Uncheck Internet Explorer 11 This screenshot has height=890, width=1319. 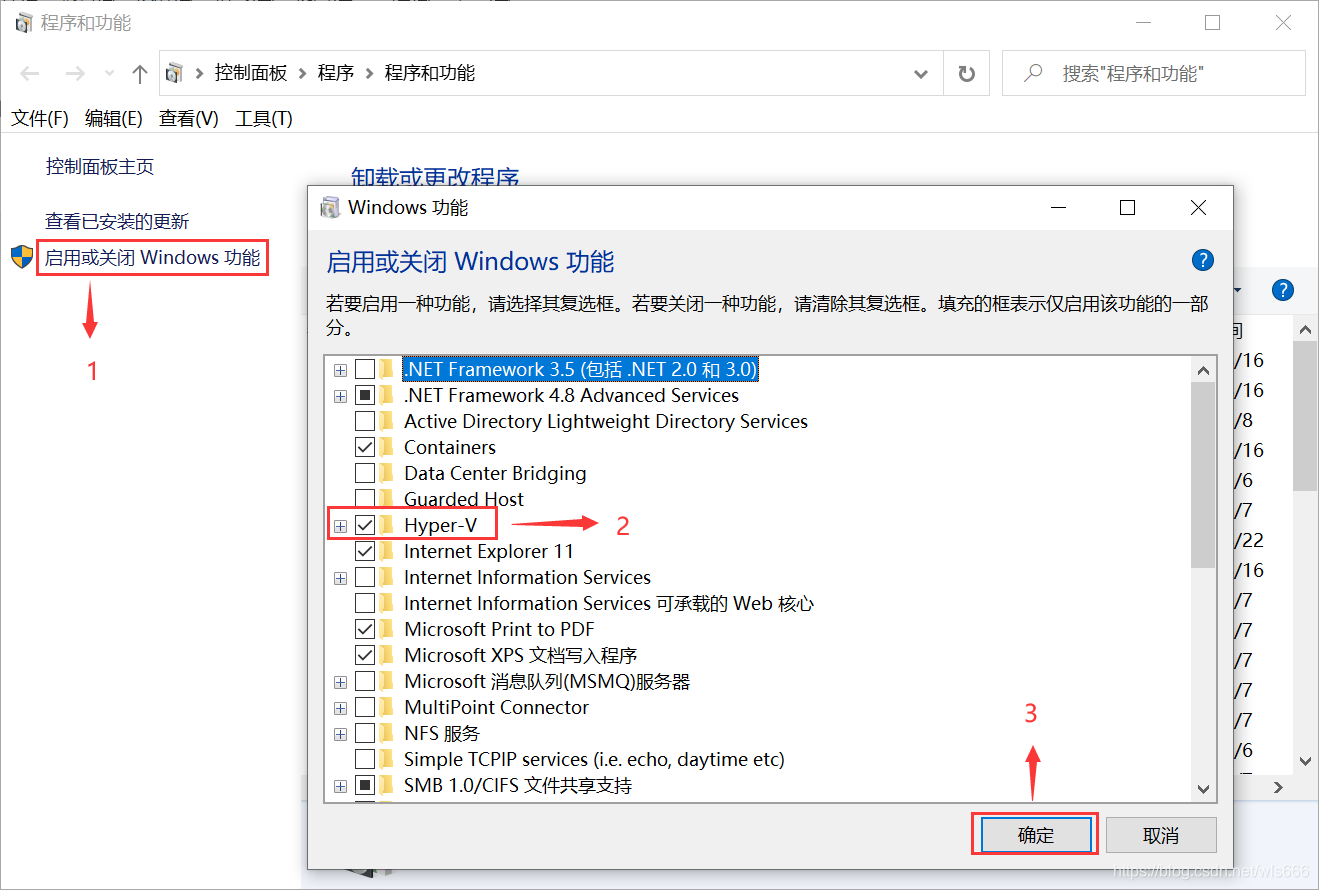[365, 551]
